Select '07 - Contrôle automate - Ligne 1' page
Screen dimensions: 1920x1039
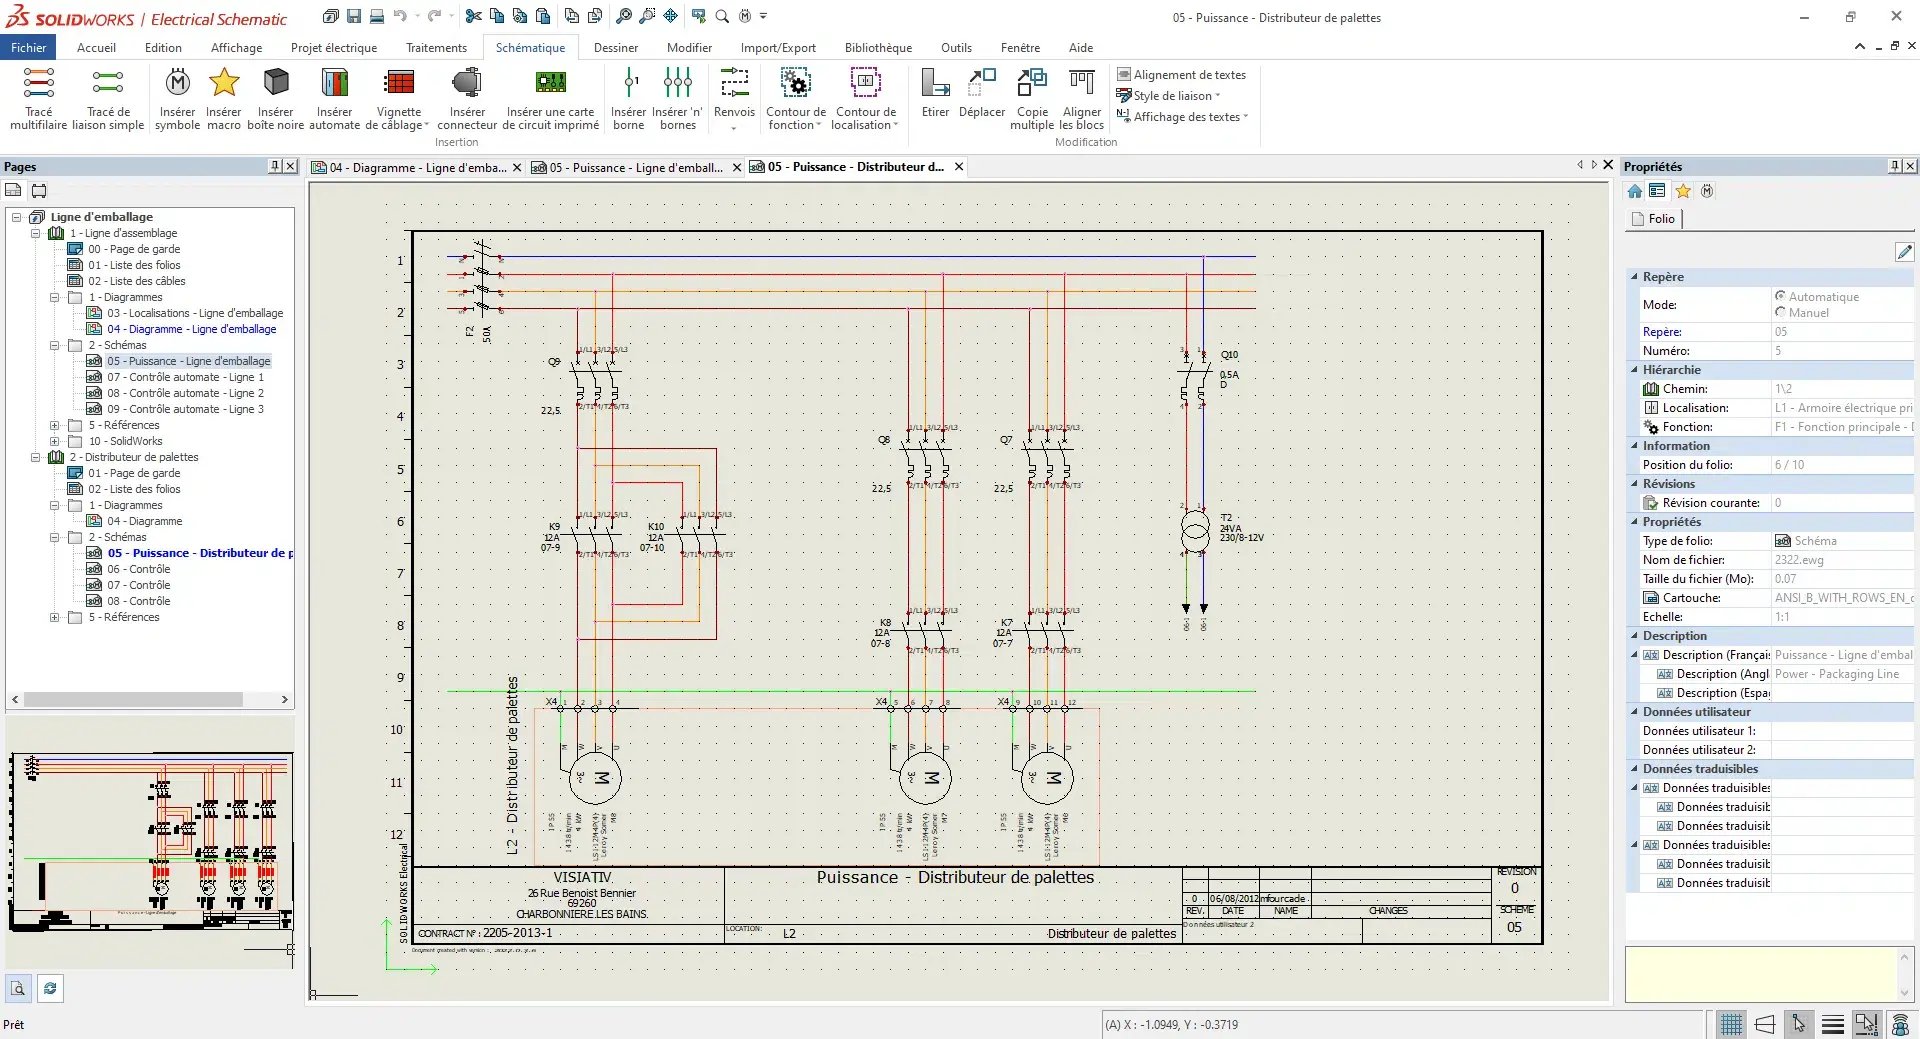click(x=186, y=377)
